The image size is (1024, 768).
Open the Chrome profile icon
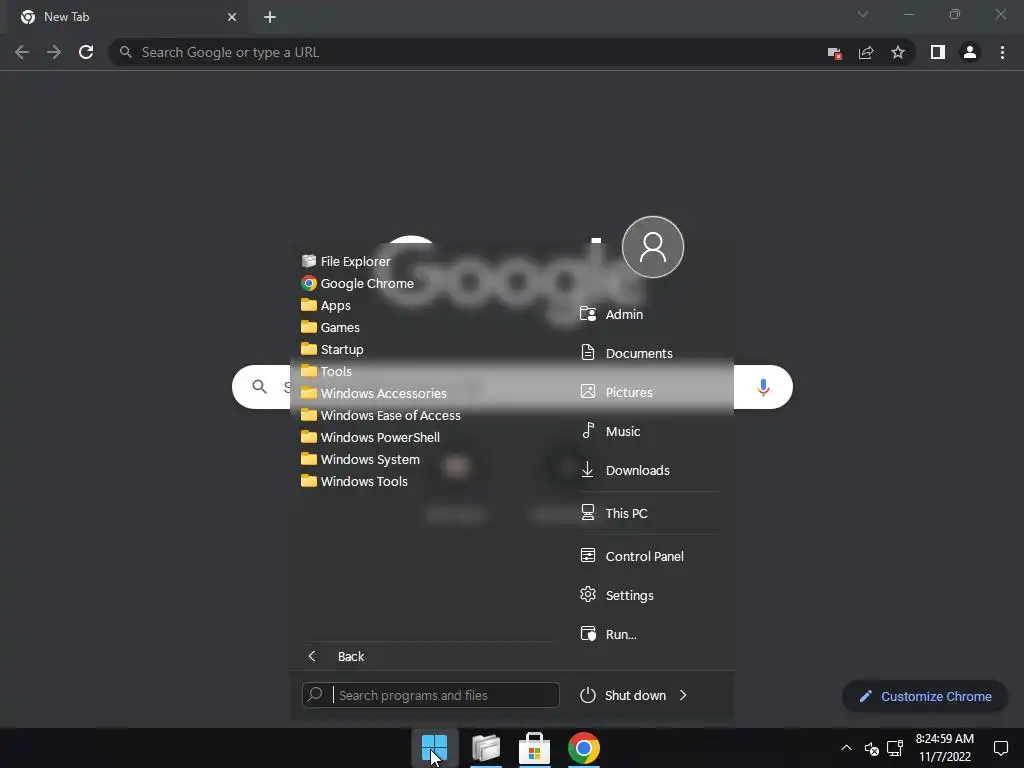coord(970,52)
